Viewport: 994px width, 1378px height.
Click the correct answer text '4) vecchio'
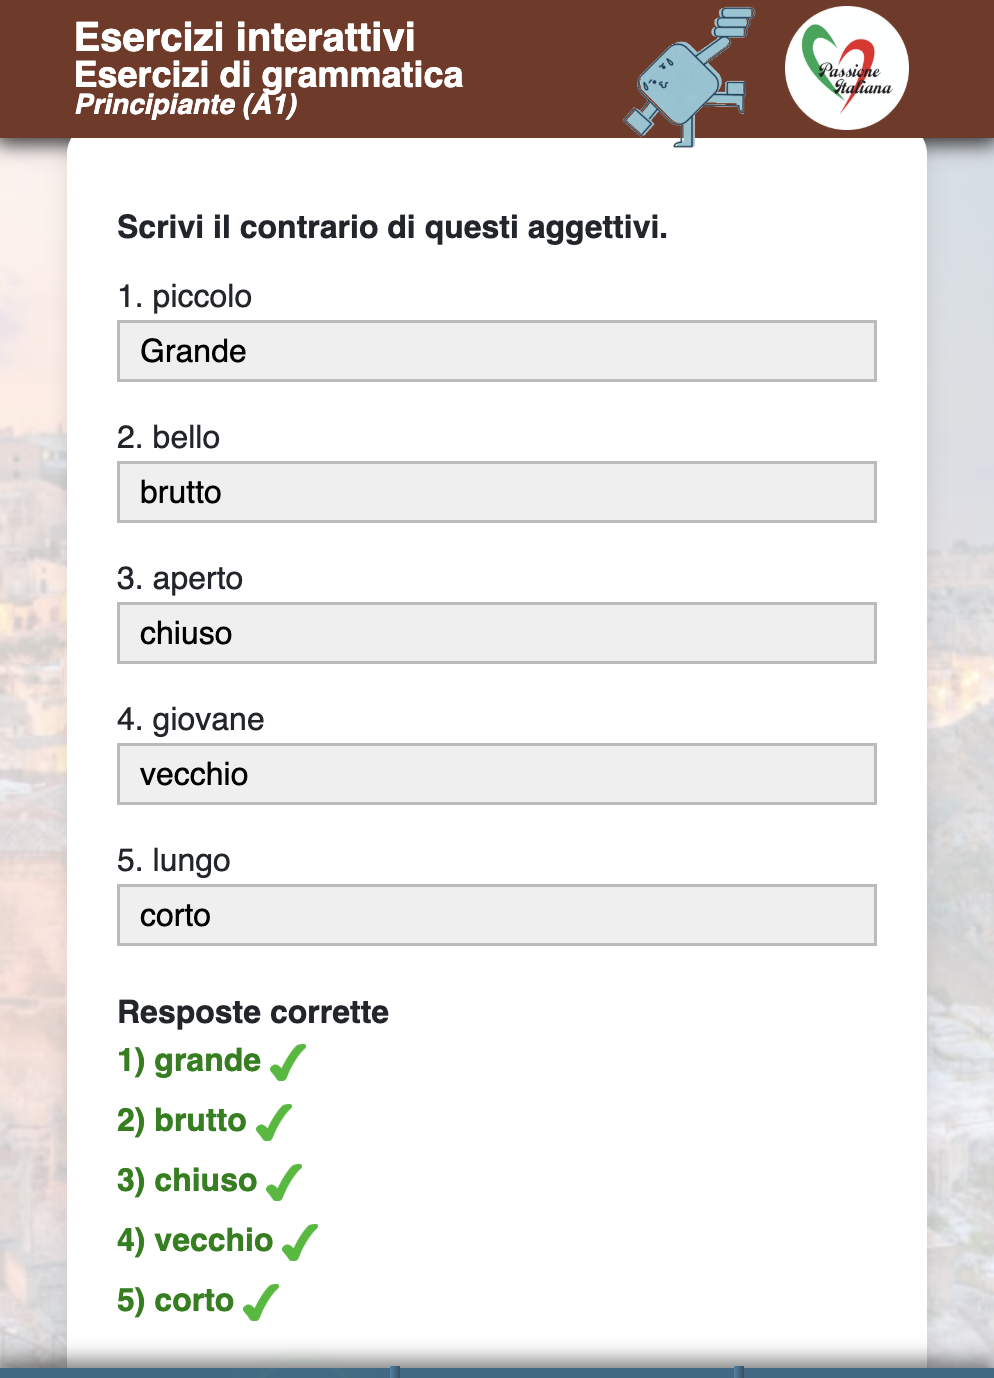coord(195,1240)
